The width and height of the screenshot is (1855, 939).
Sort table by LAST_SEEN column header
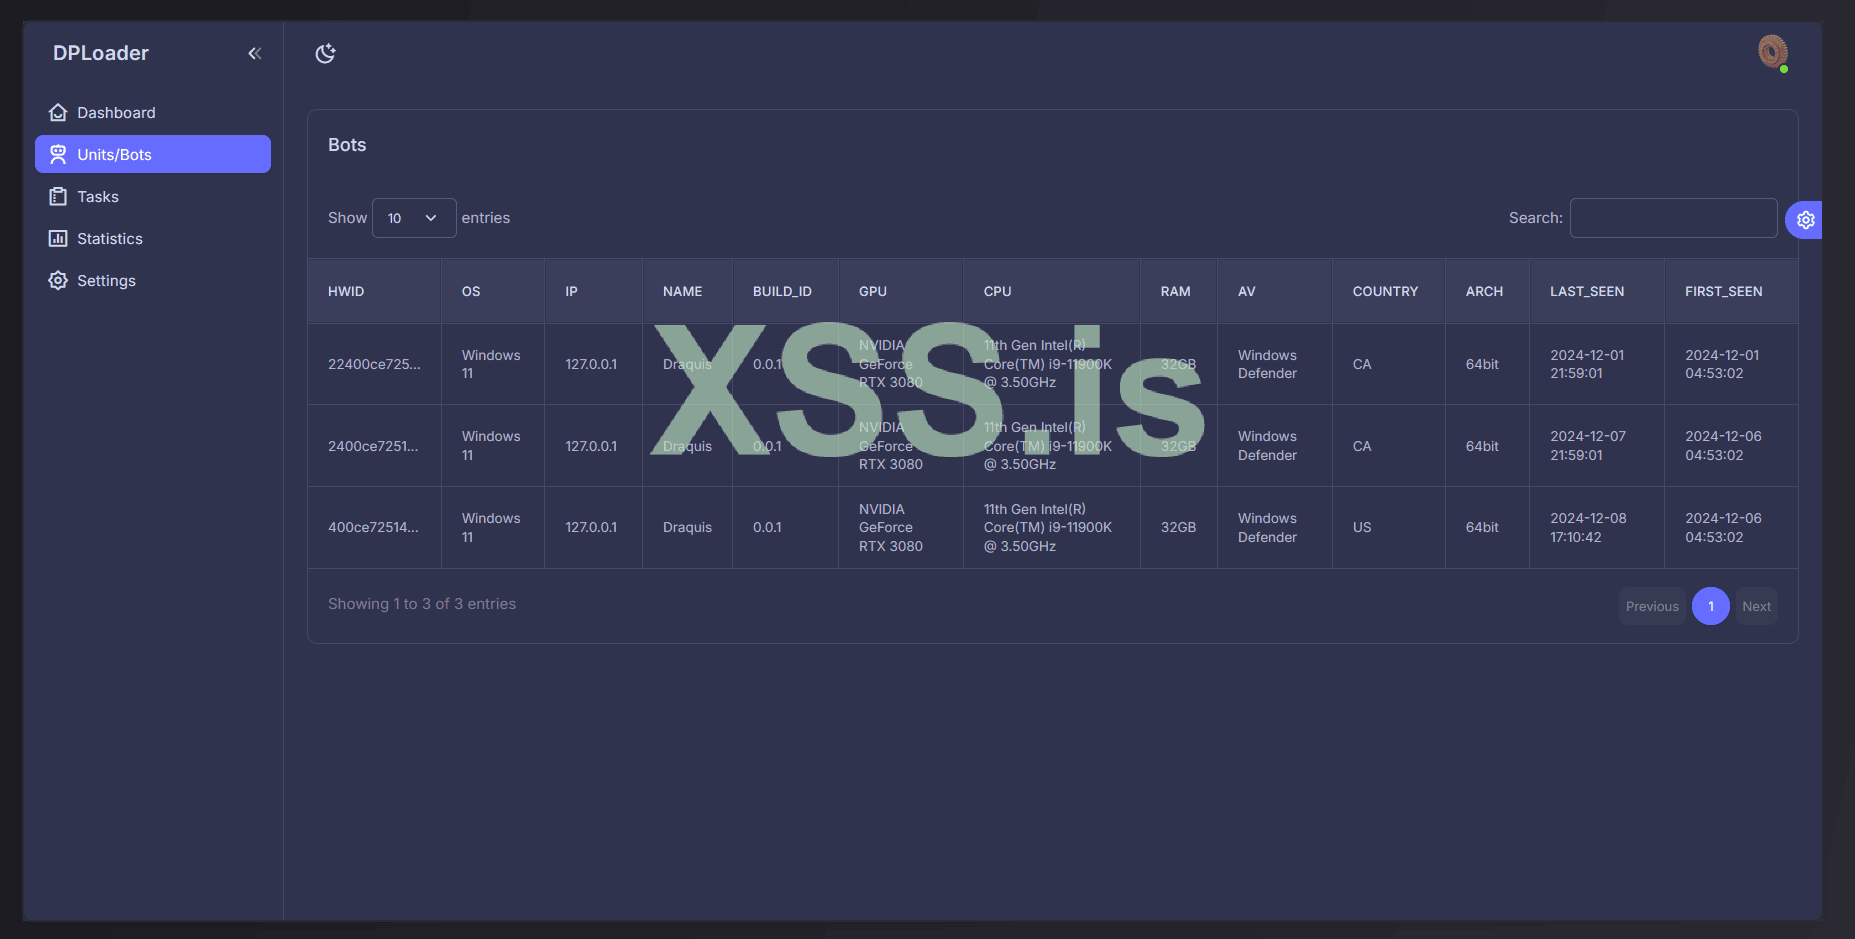tap(1597, 291)
